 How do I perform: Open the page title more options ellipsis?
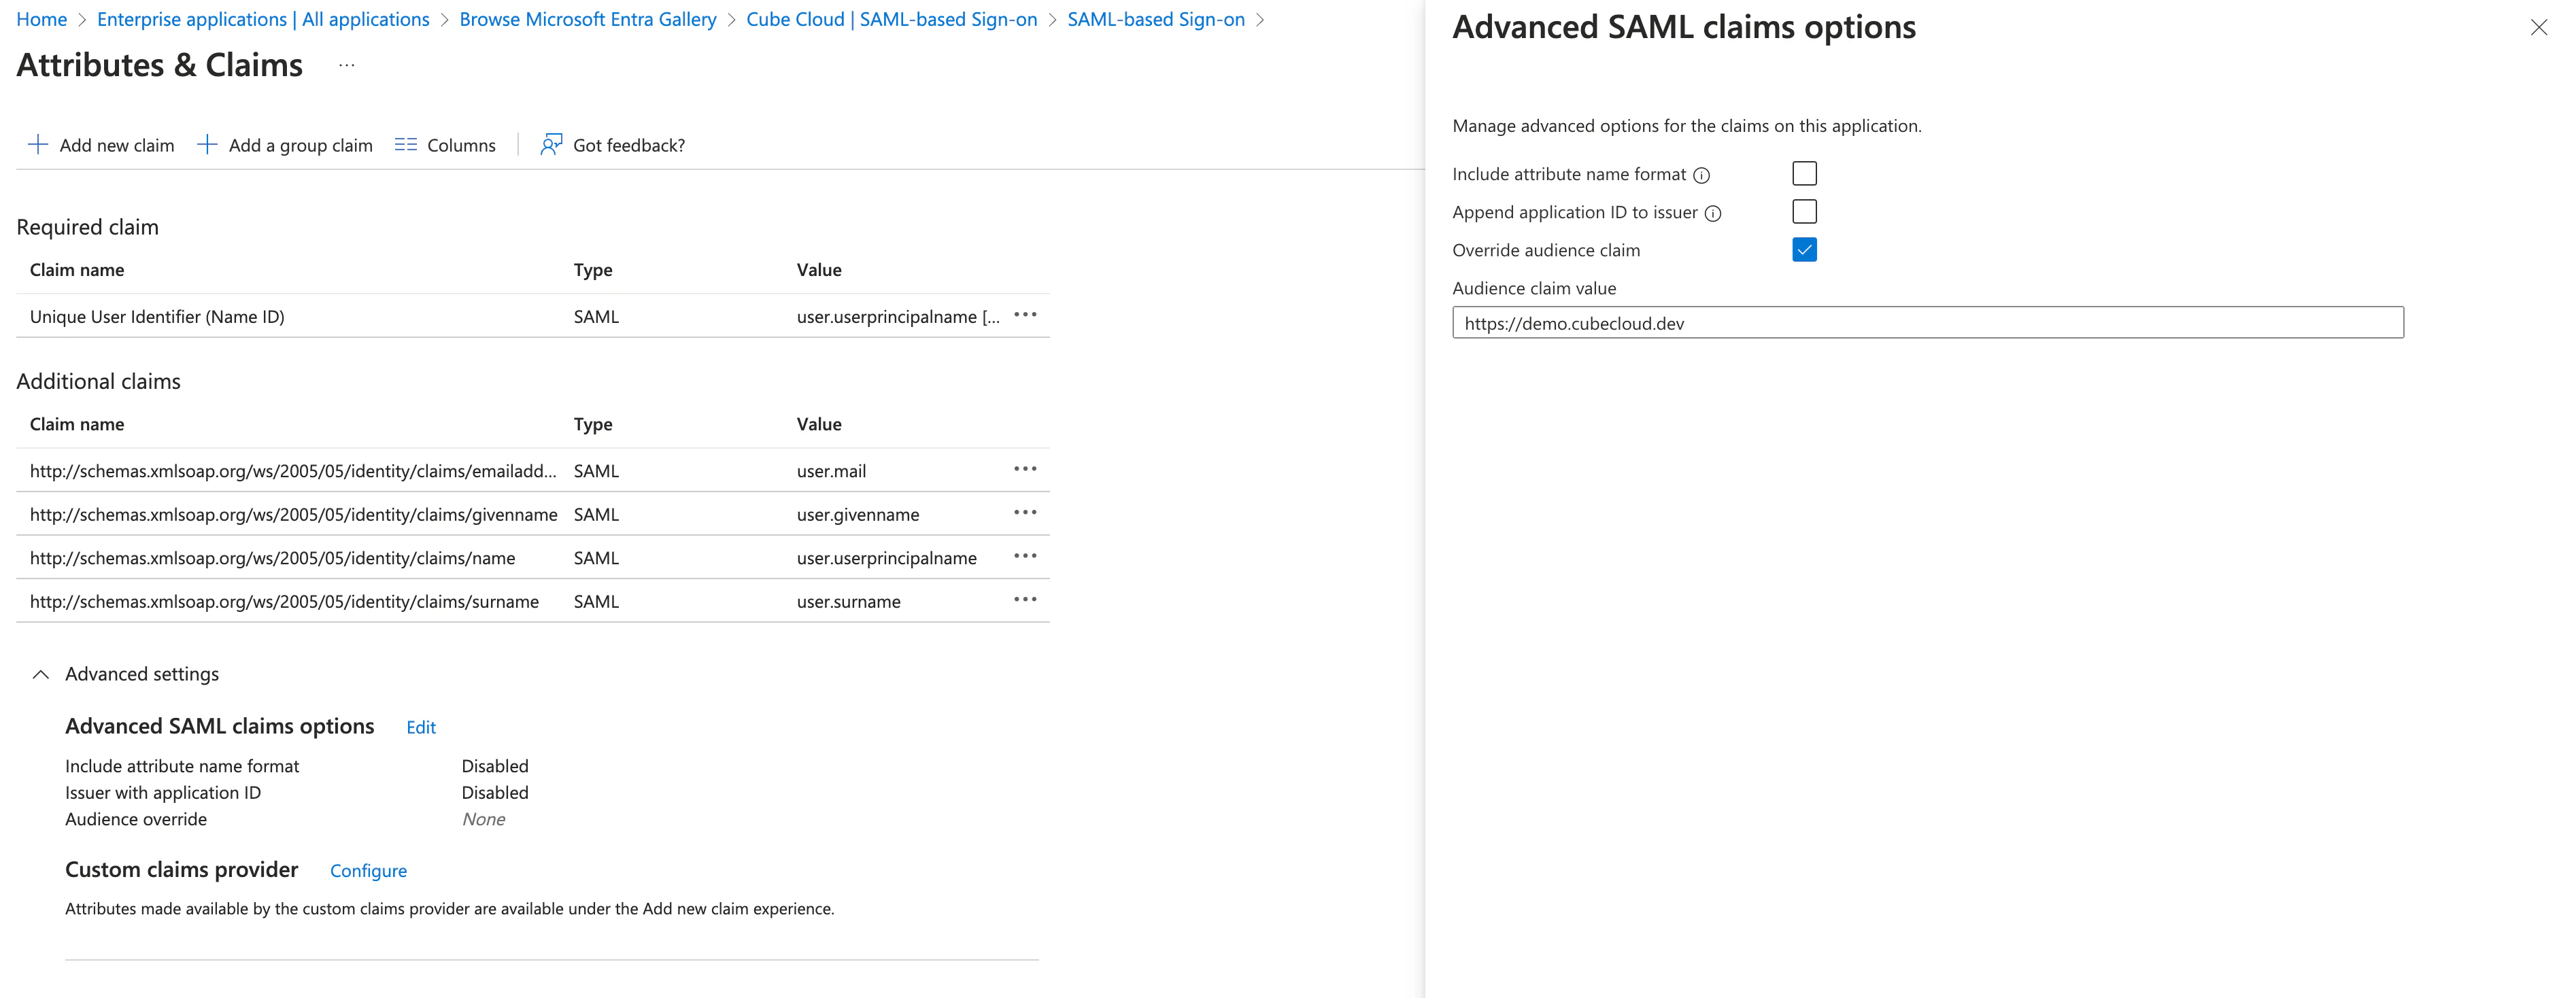click(x=346, y=66)
